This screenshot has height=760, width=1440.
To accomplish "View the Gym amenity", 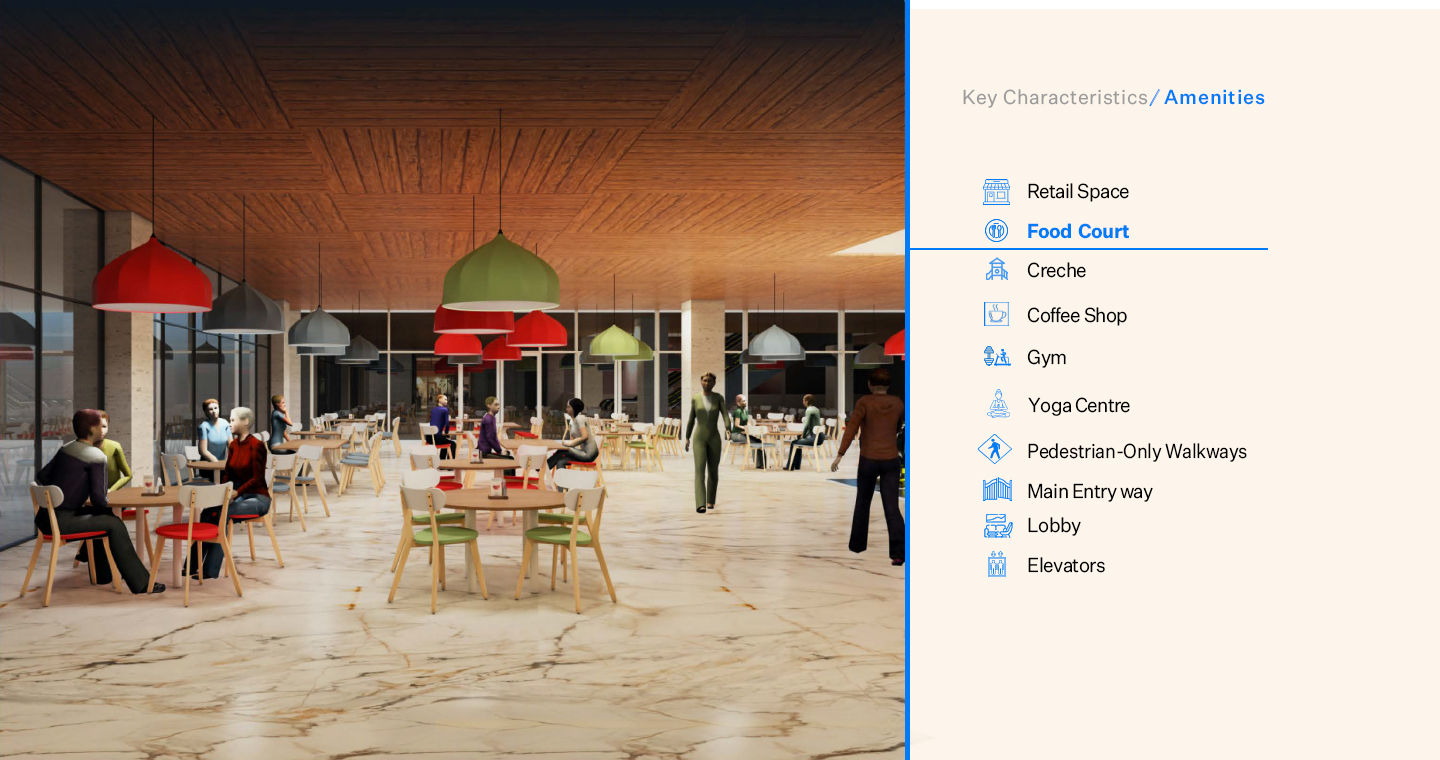I will (1047, 357).
